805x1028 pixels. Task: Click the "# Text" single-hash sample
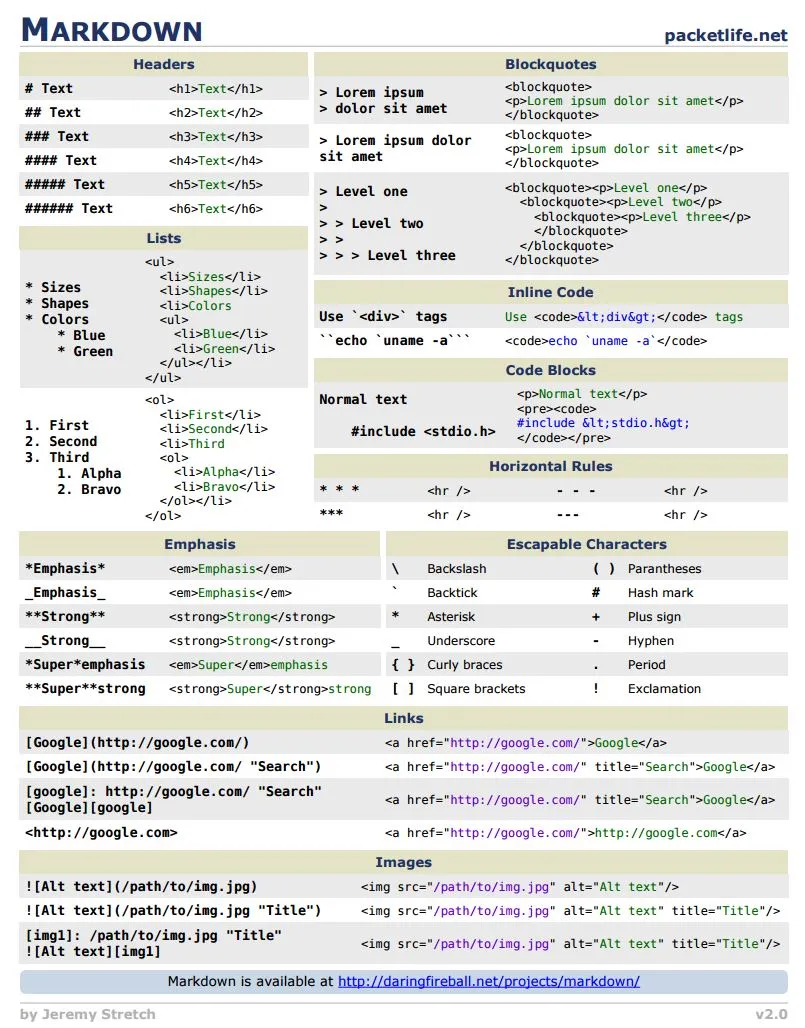(x=49, y=89)
